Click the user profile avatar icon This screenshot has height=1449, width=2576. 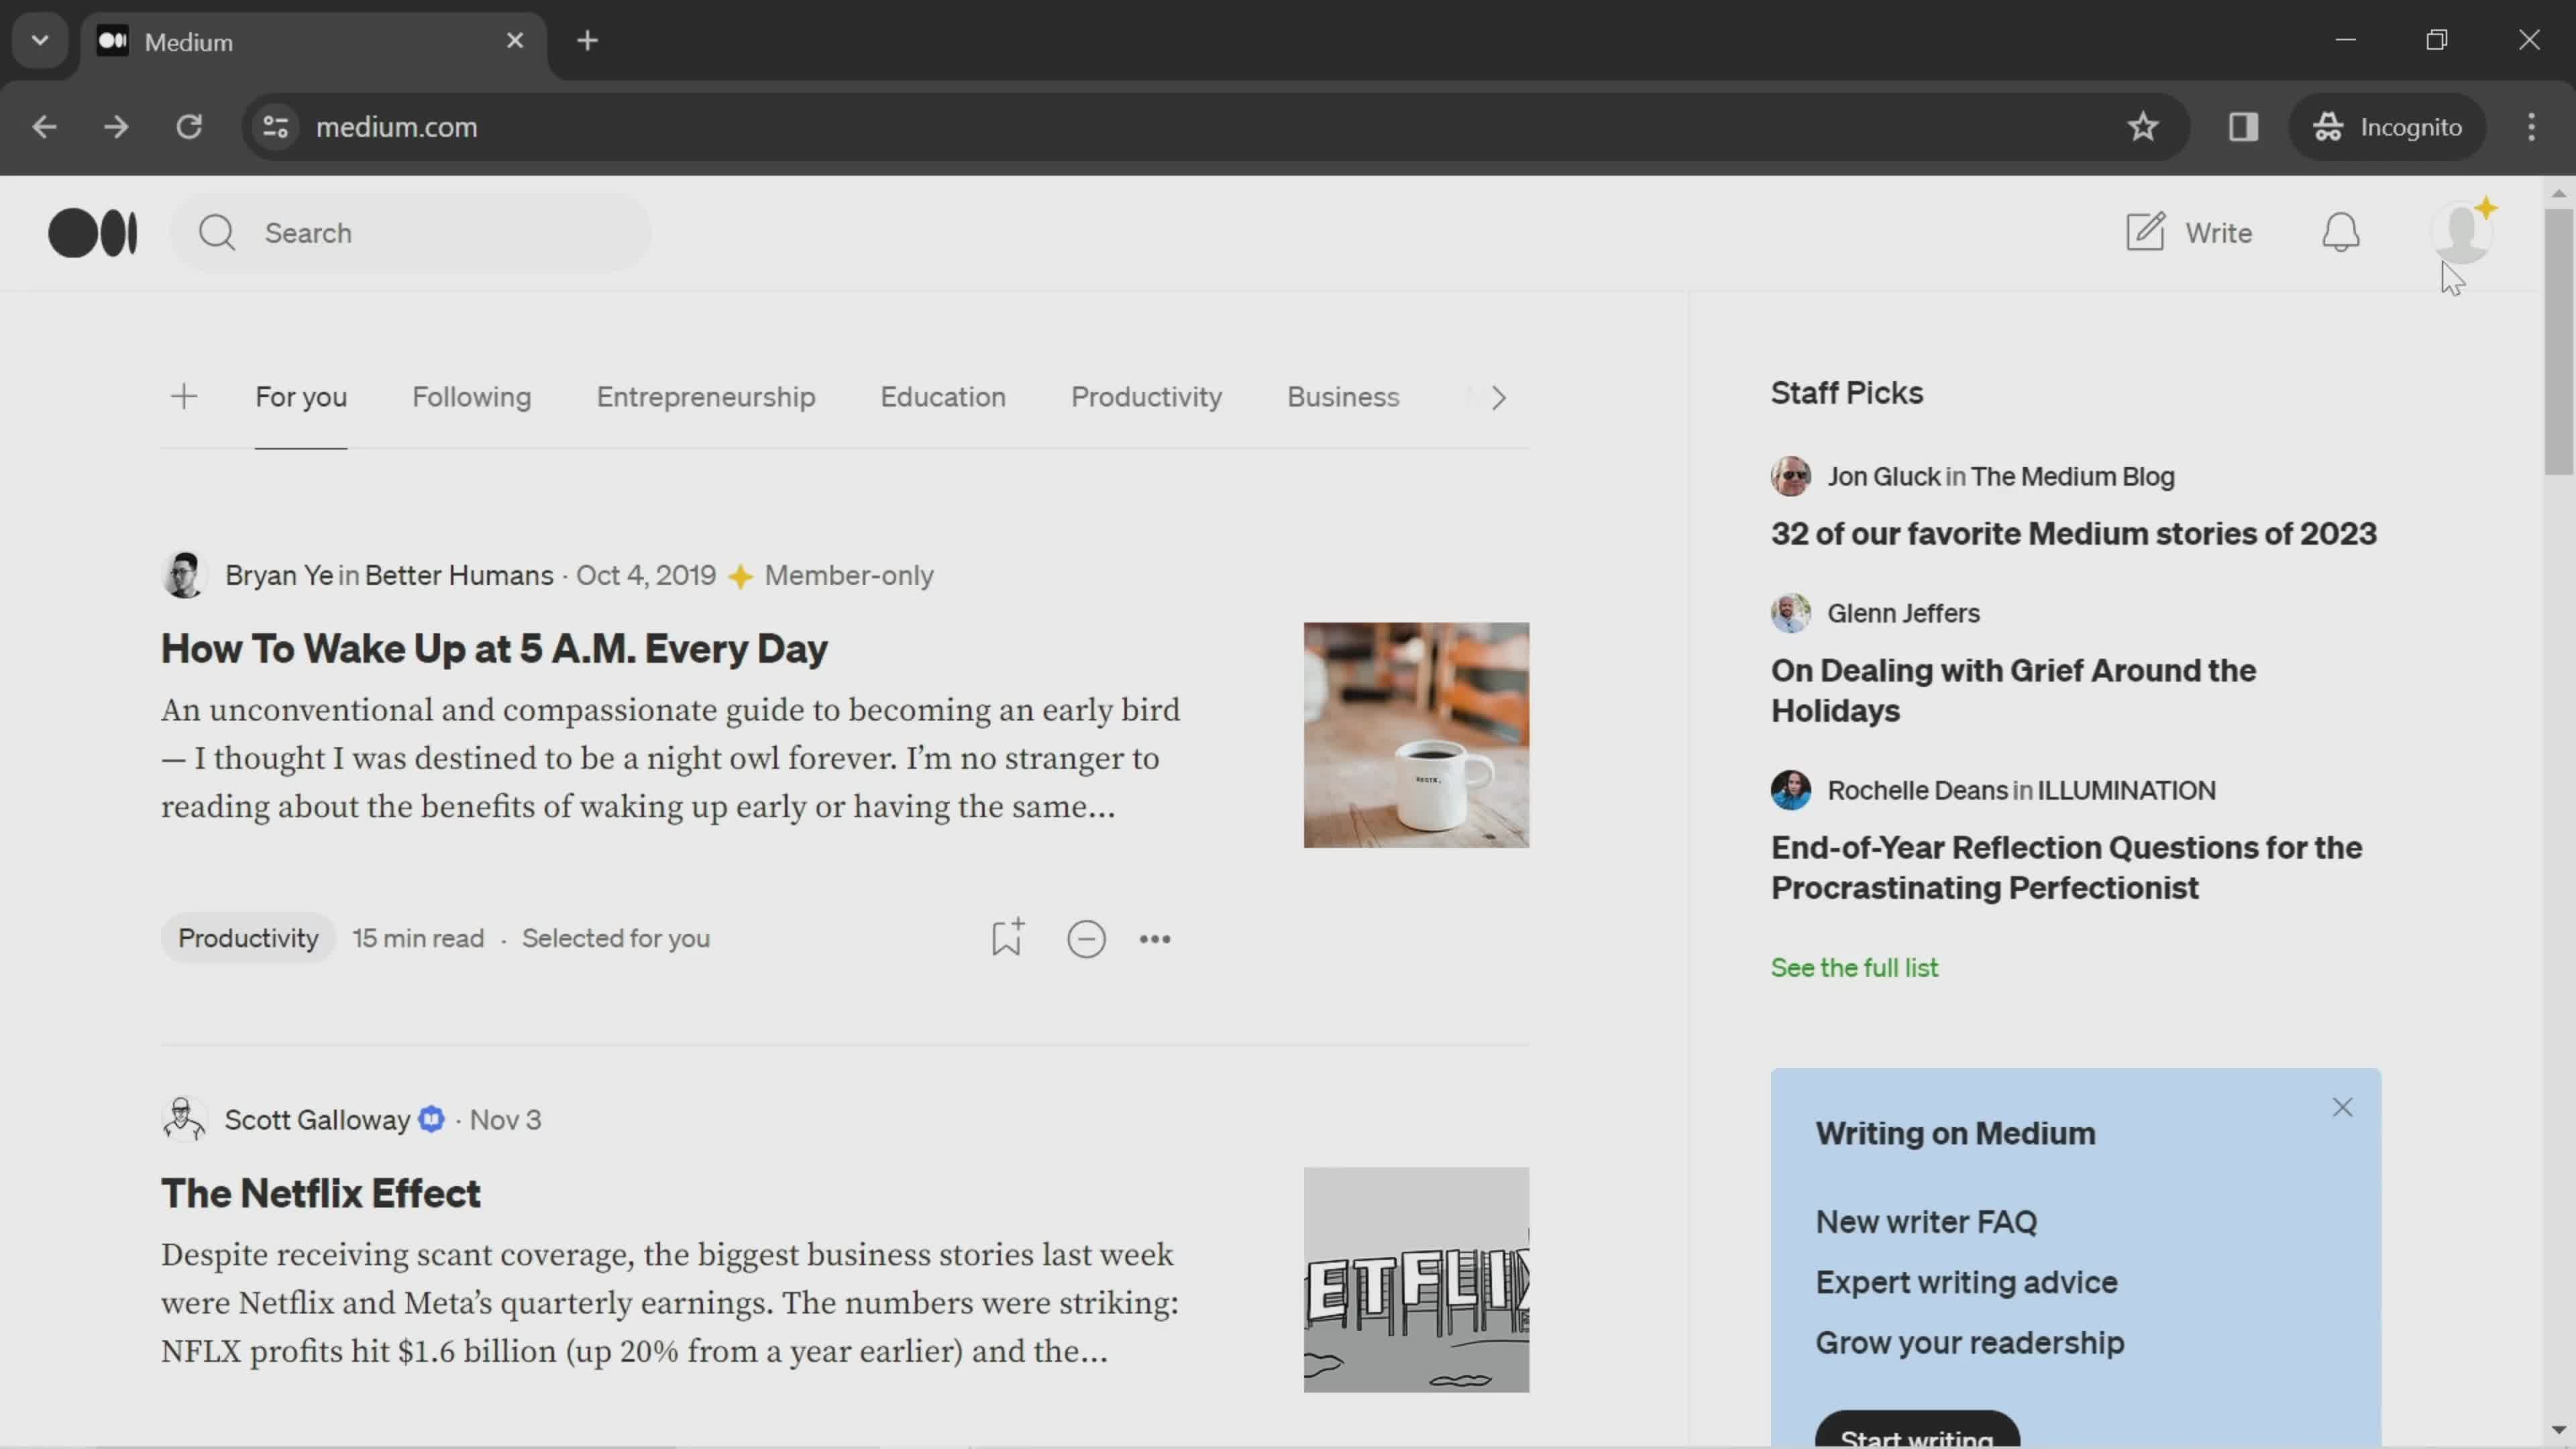(2463, 231)
